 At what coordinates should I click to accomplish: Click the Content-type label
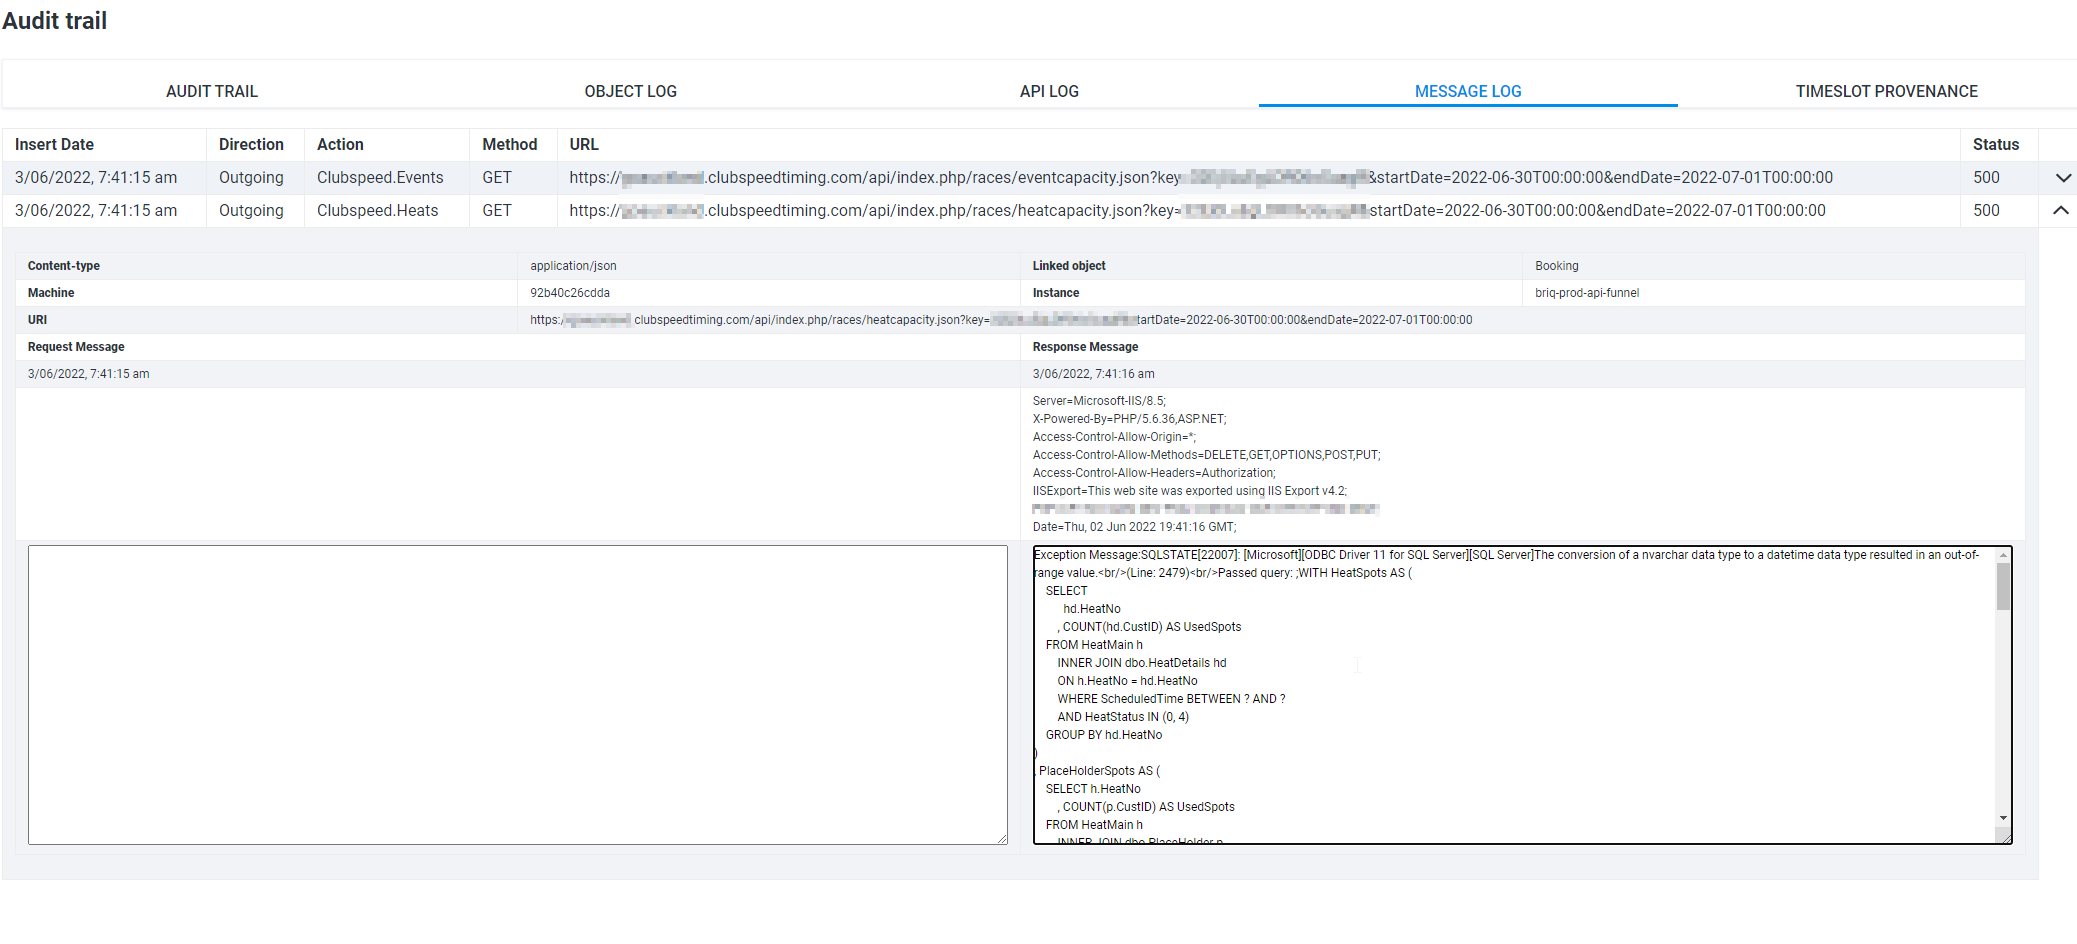[64, 266]
